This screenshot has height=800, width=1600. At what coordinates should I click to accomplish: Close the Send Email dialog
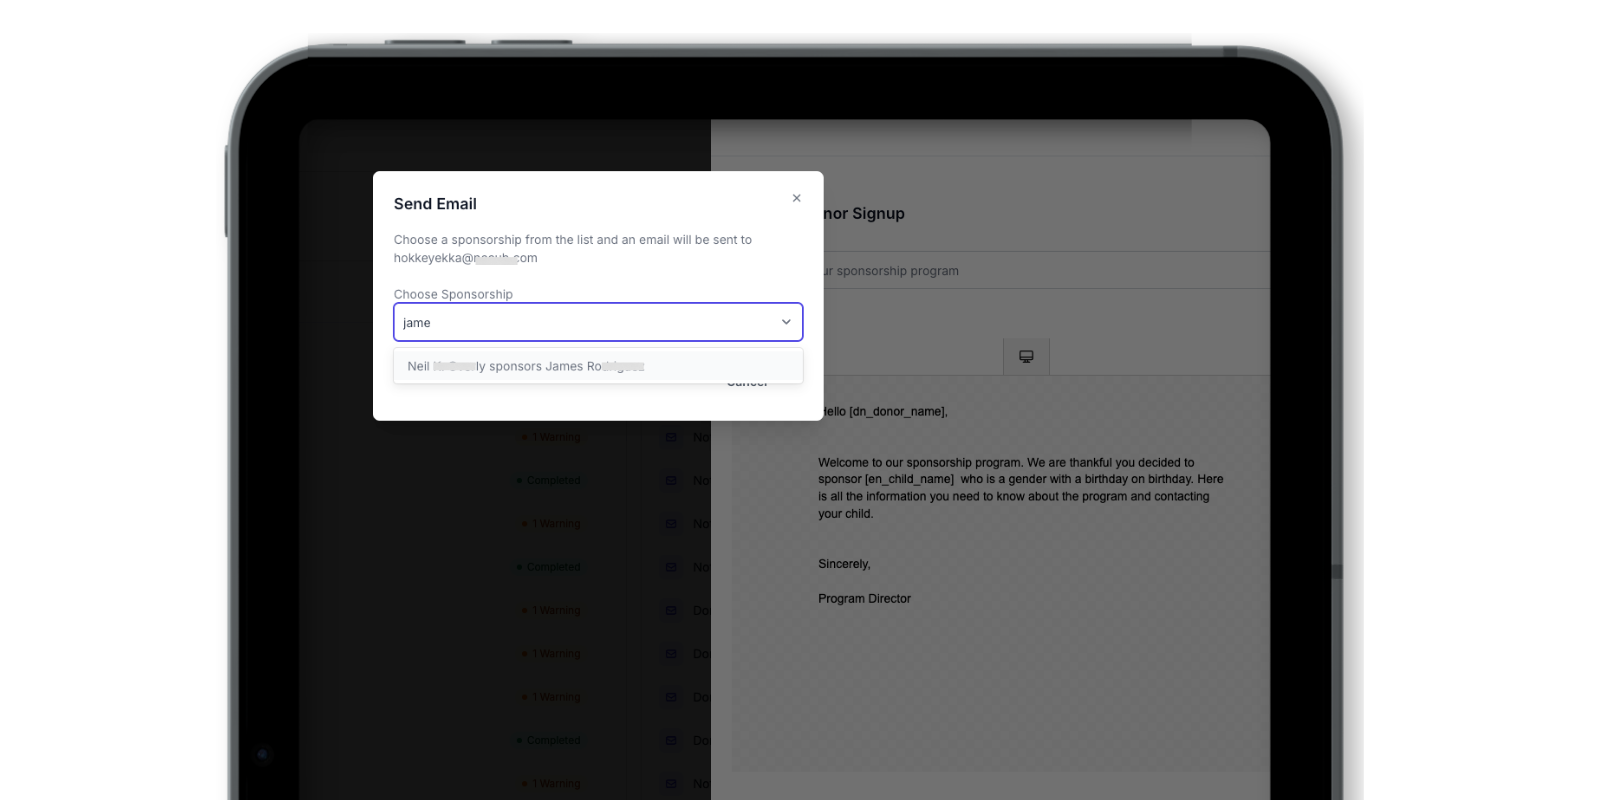(796, 198)
